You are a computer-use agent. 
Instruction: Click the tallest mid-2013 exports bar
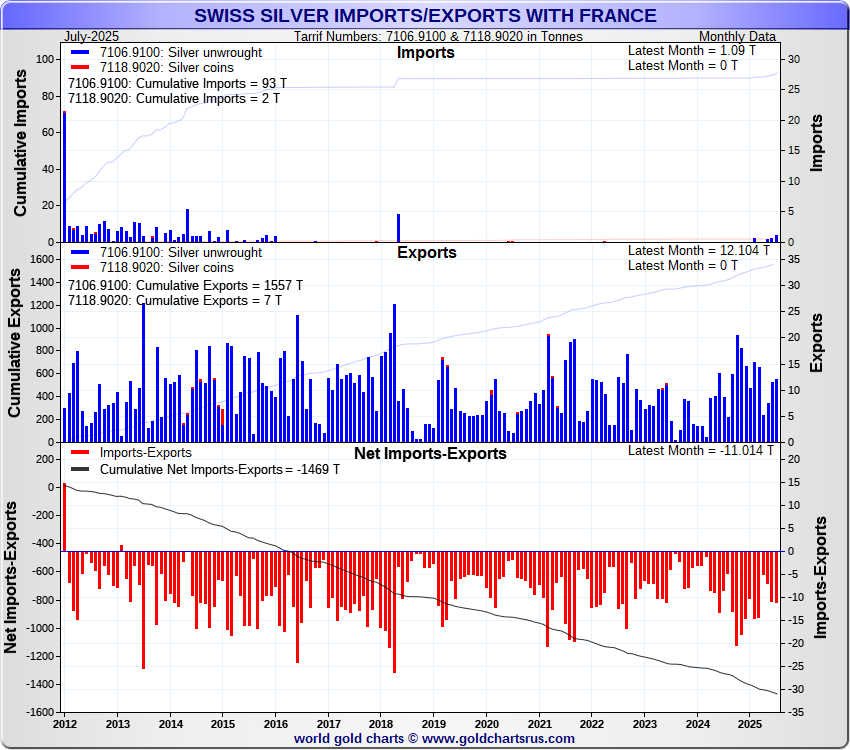pos(144,373)
